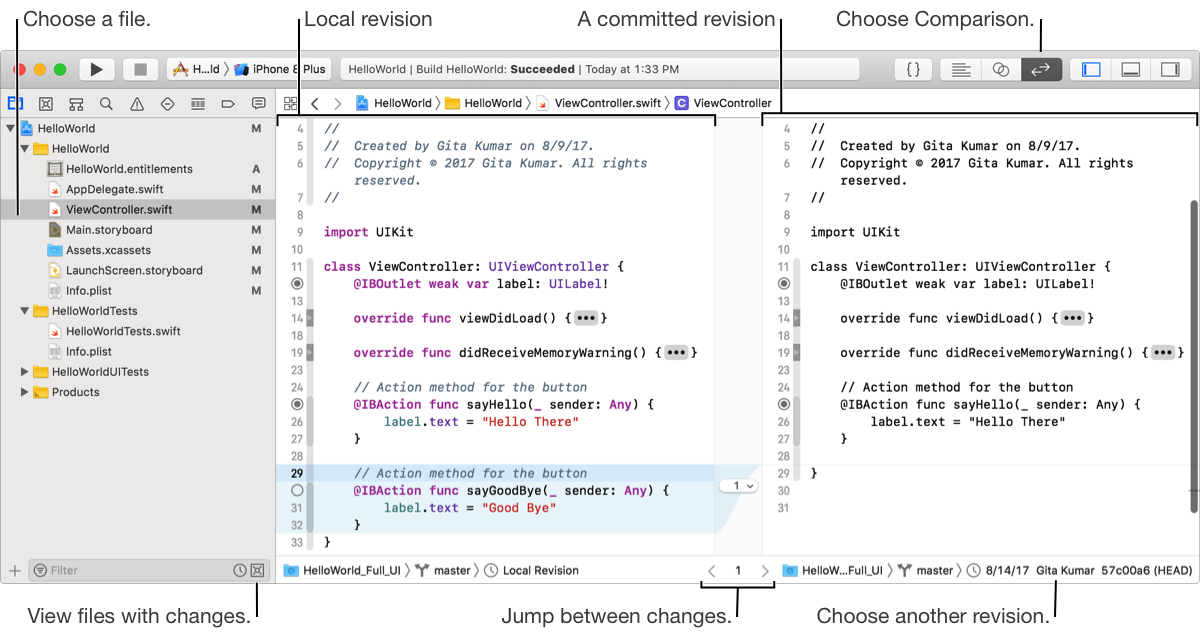Collapse the HelloWorldTests group triangle
Screen dimensions: 1202x634
[25, 311]
